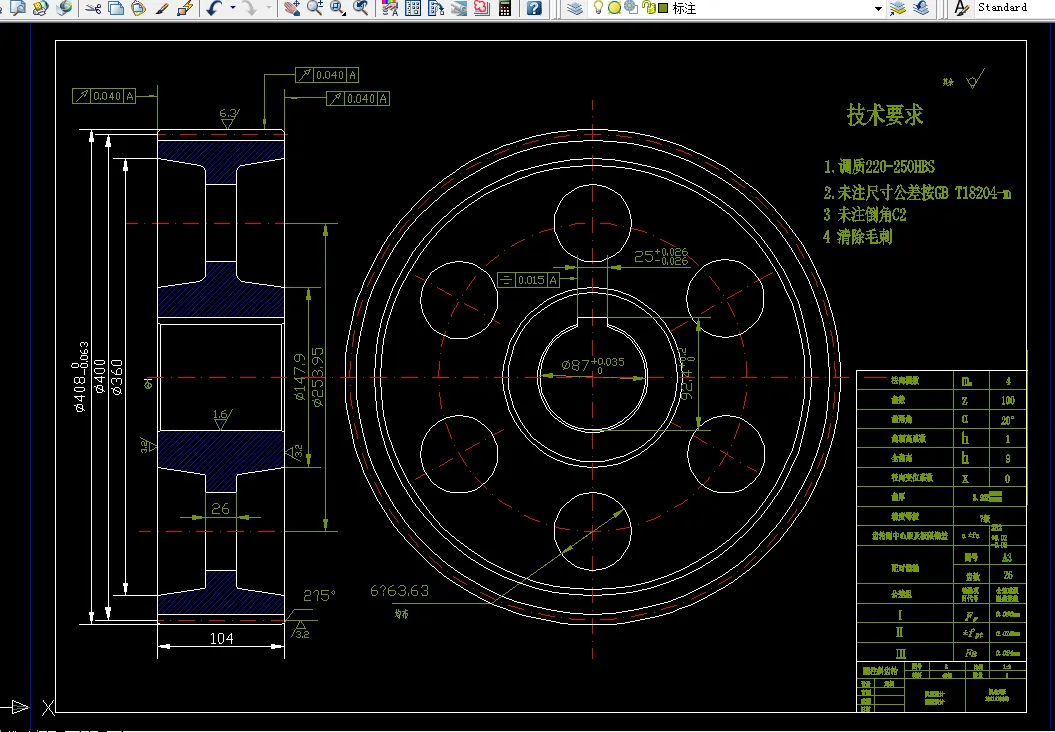Click the Publish icon
Image resolution: width=1055 pixels, height=732 pixels.
[41, 8]
